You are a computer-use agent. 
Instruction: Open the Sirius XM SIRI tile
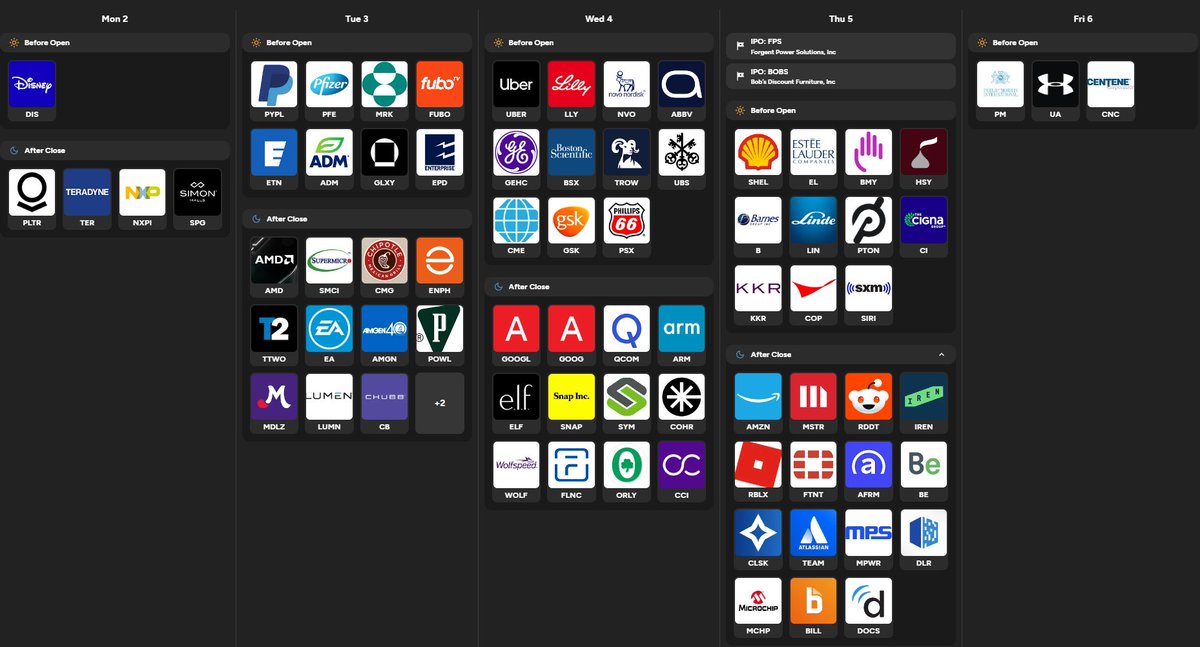coord(868,294)
